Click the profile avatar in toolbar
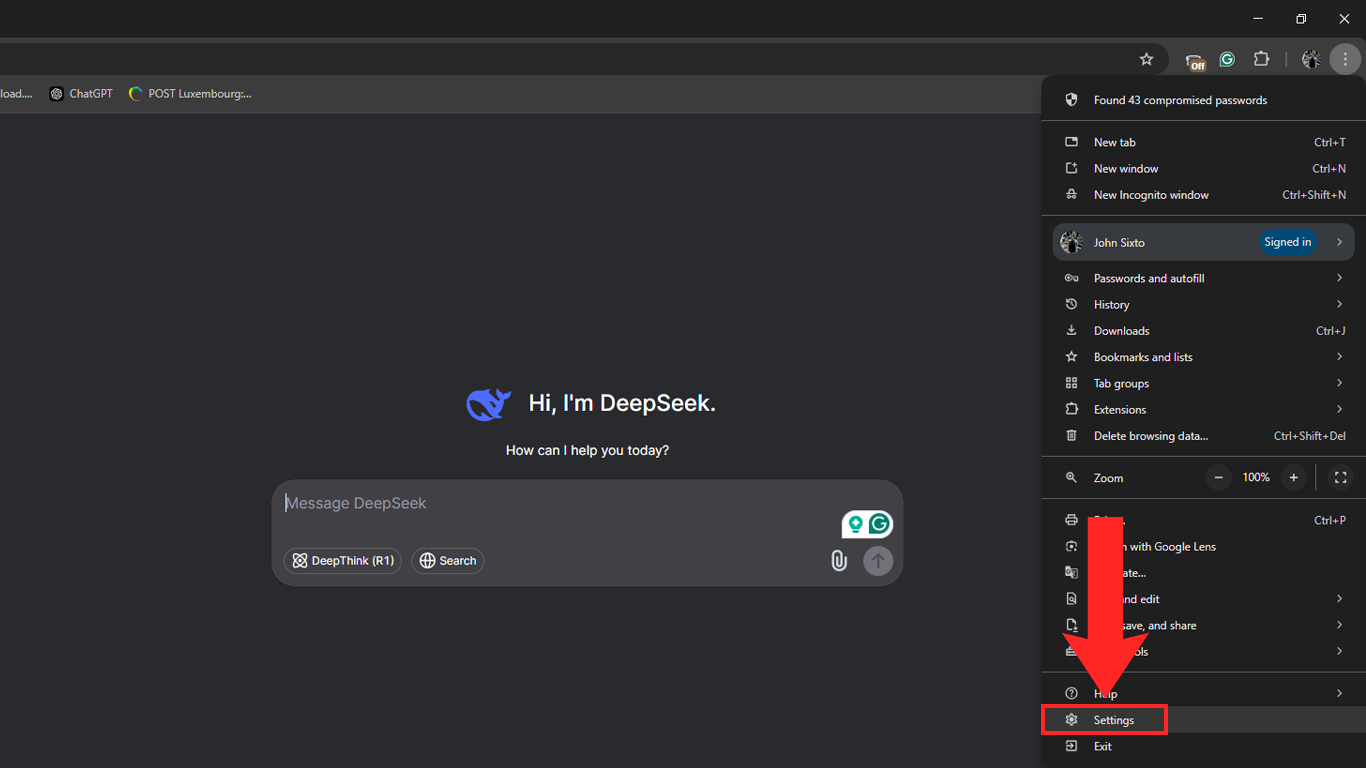The height and width of the screenshot is (768, 1366). (1311, 59)
